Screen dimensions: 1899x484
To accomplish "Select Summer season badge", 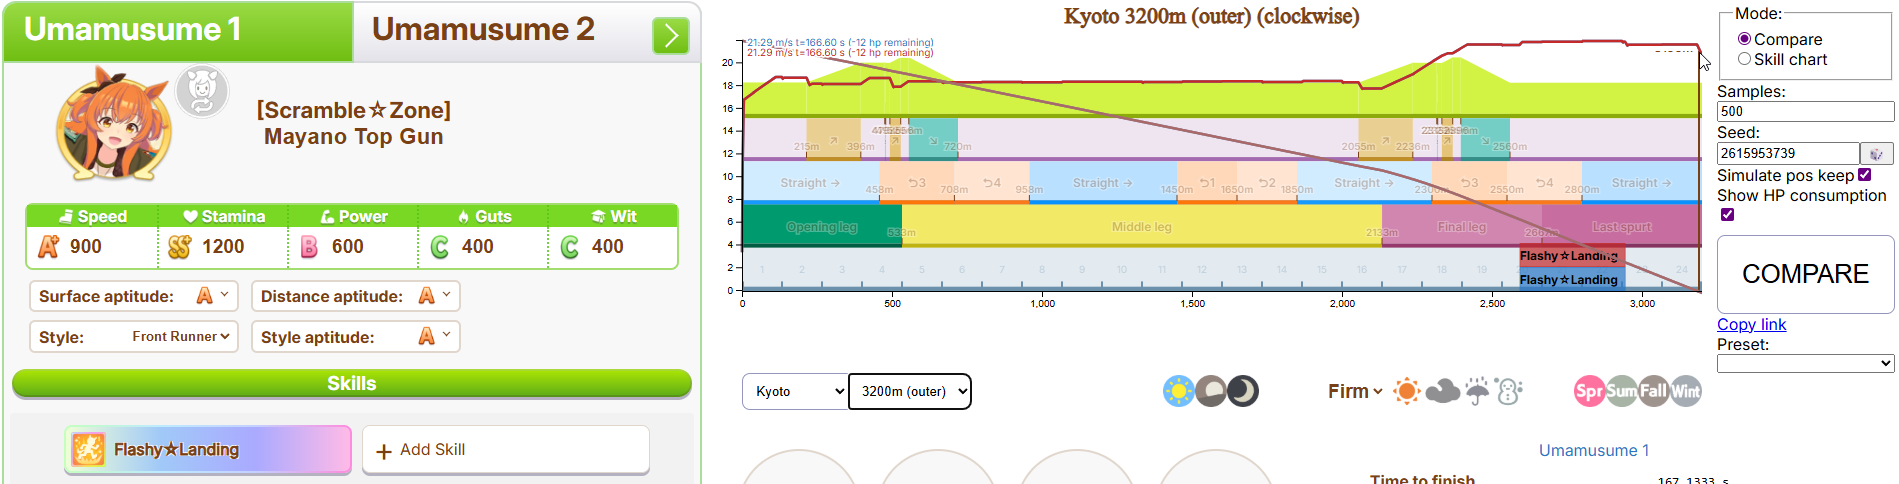I will (x=1621, y=391).
